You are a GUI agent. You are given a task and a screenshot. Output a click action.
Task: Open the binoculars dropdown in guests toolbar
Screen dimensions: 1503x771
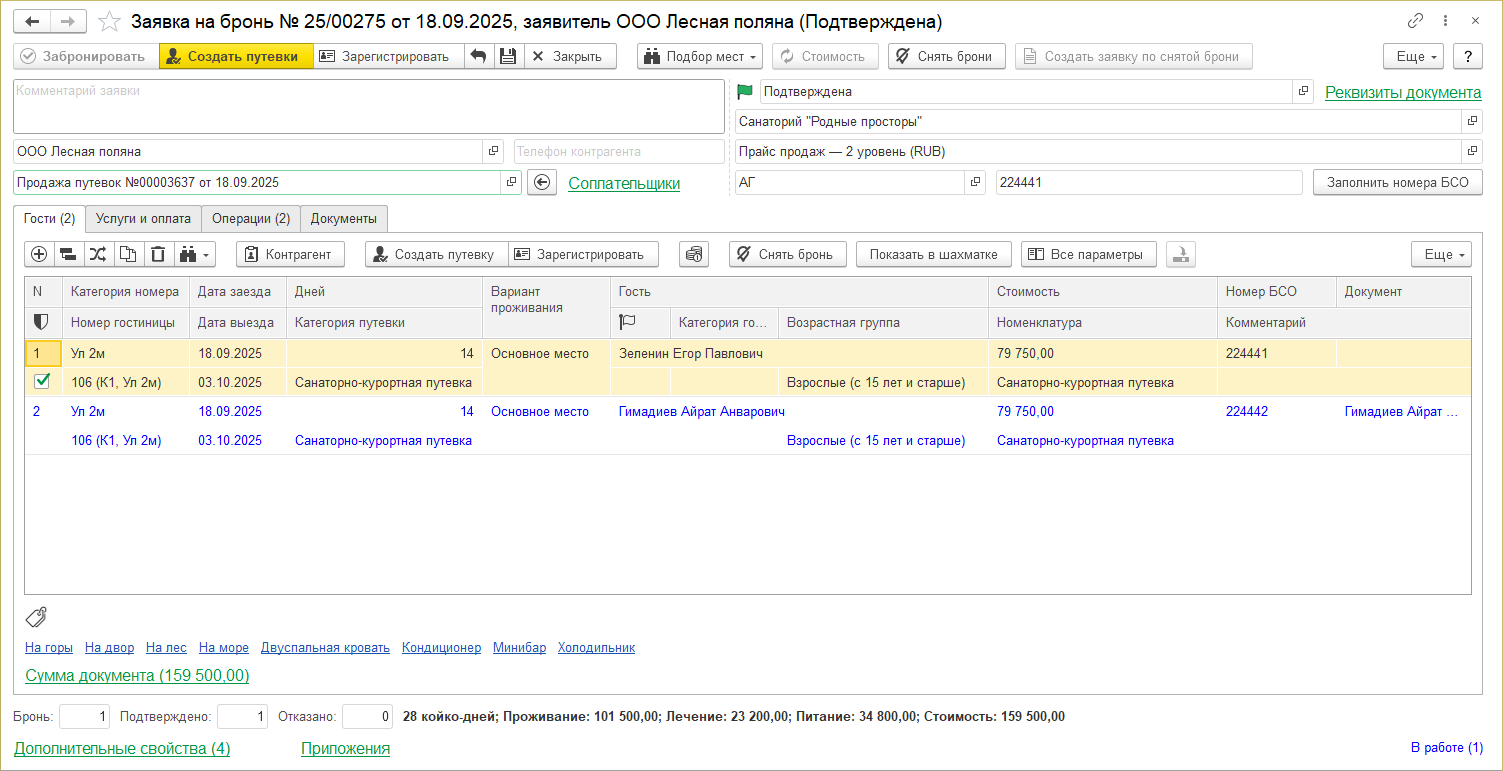point(195,254)
